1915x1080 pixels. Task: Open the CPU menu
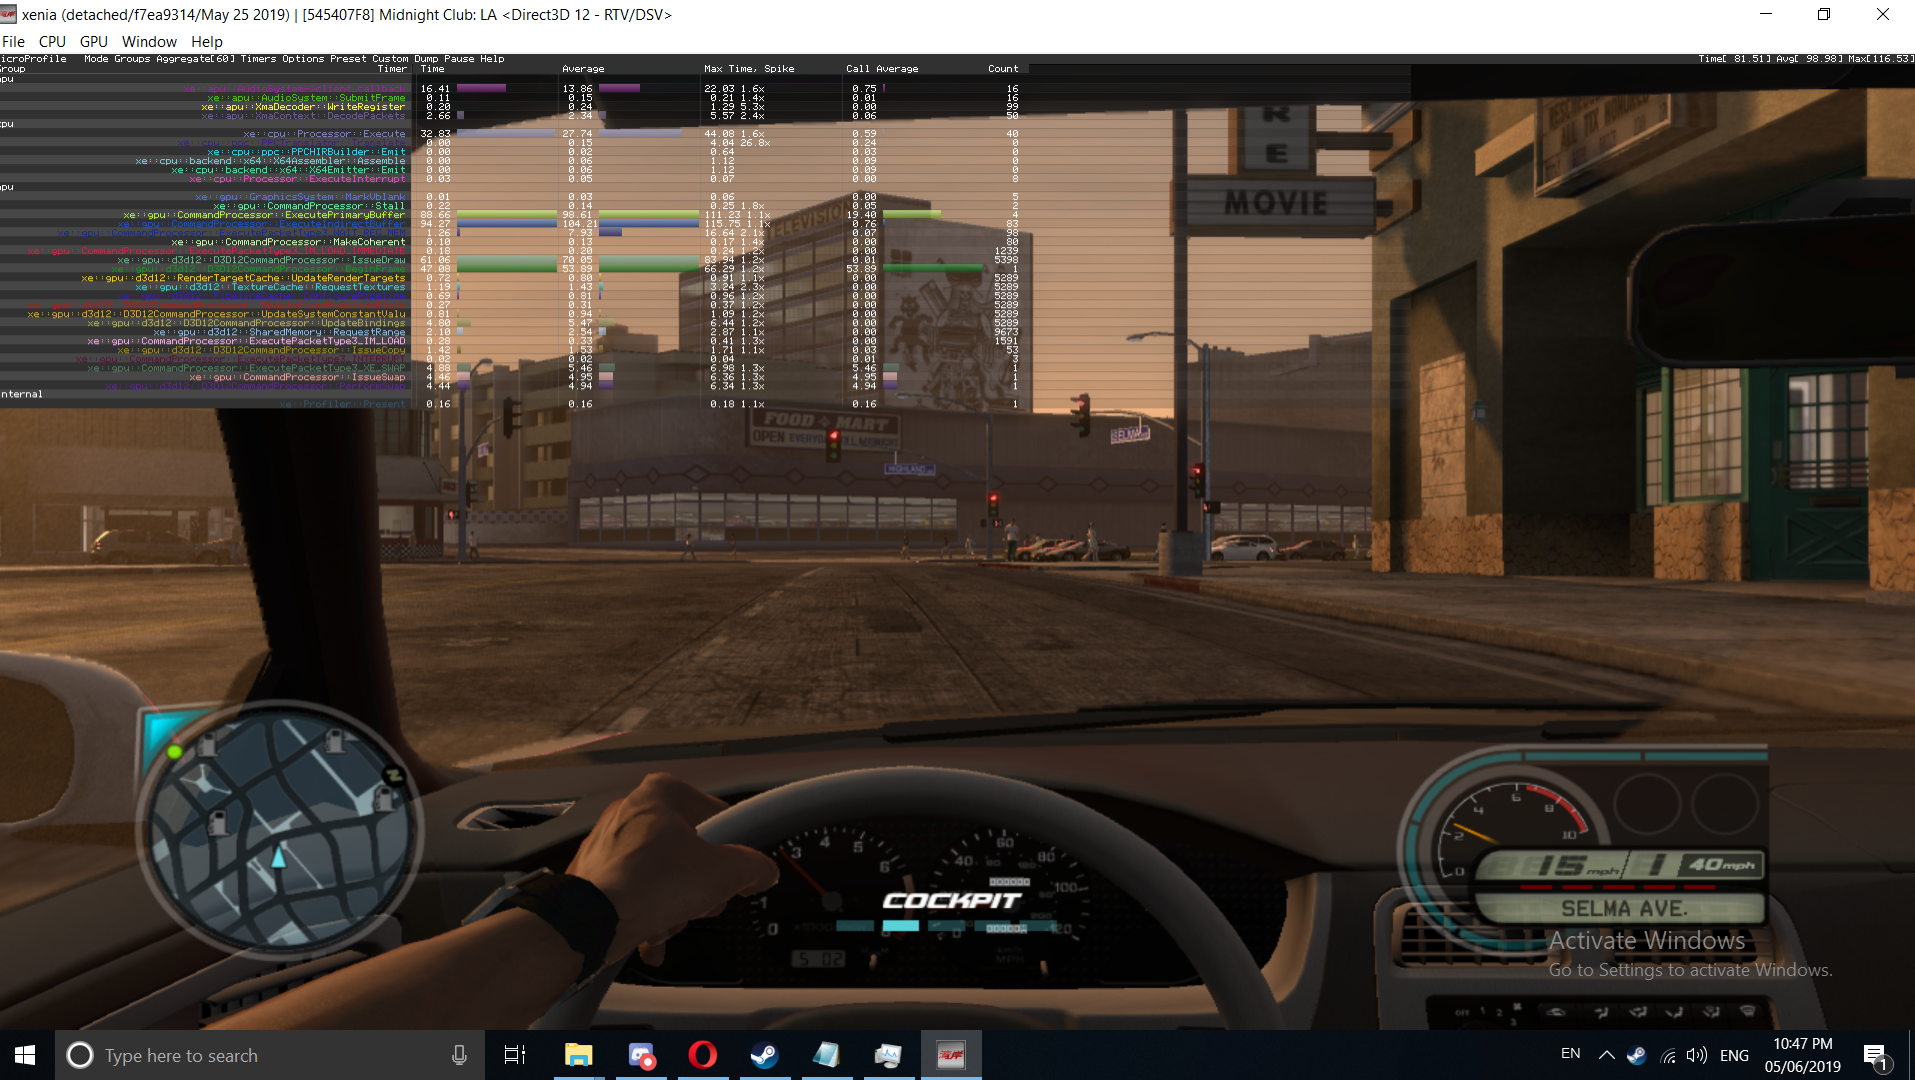[x=52, y=41]
